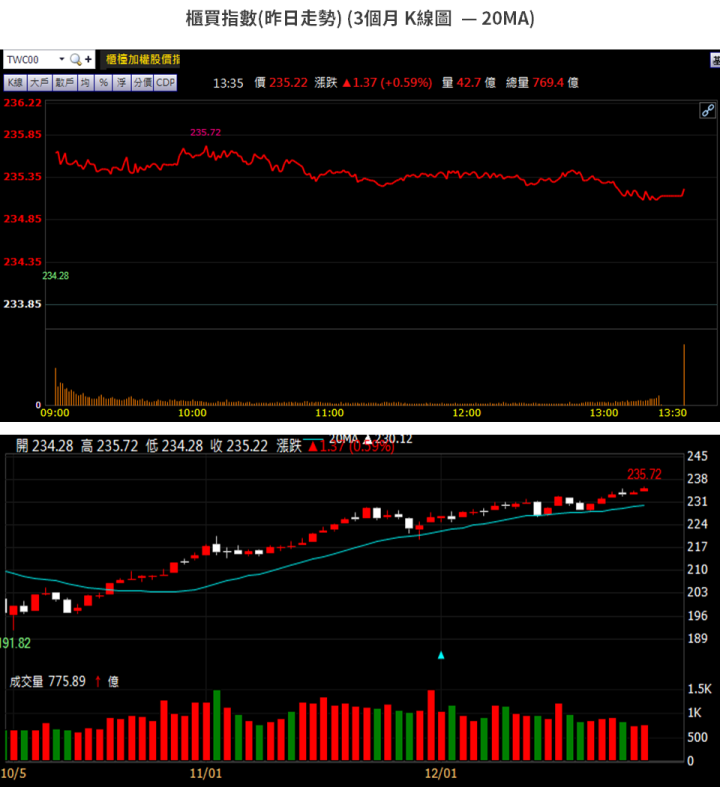Open the TWC00 symbol dropdown arrow

point(62,59)
